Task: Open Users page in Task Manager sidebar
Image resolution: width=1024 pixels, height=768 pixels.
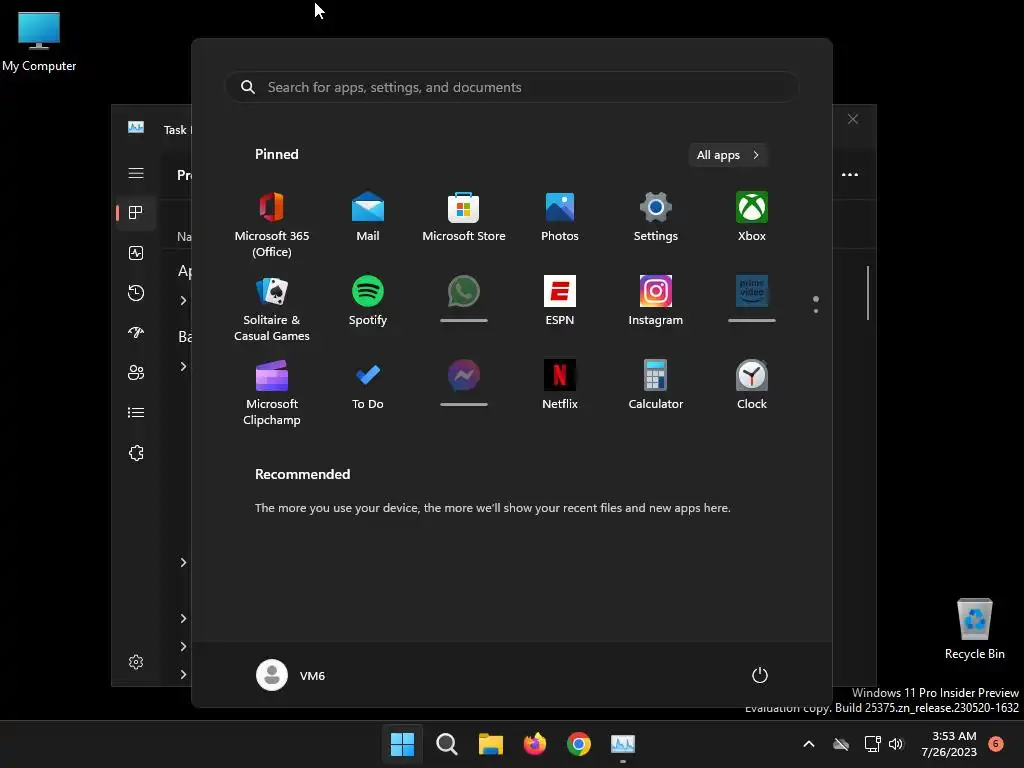Action: 136,372
